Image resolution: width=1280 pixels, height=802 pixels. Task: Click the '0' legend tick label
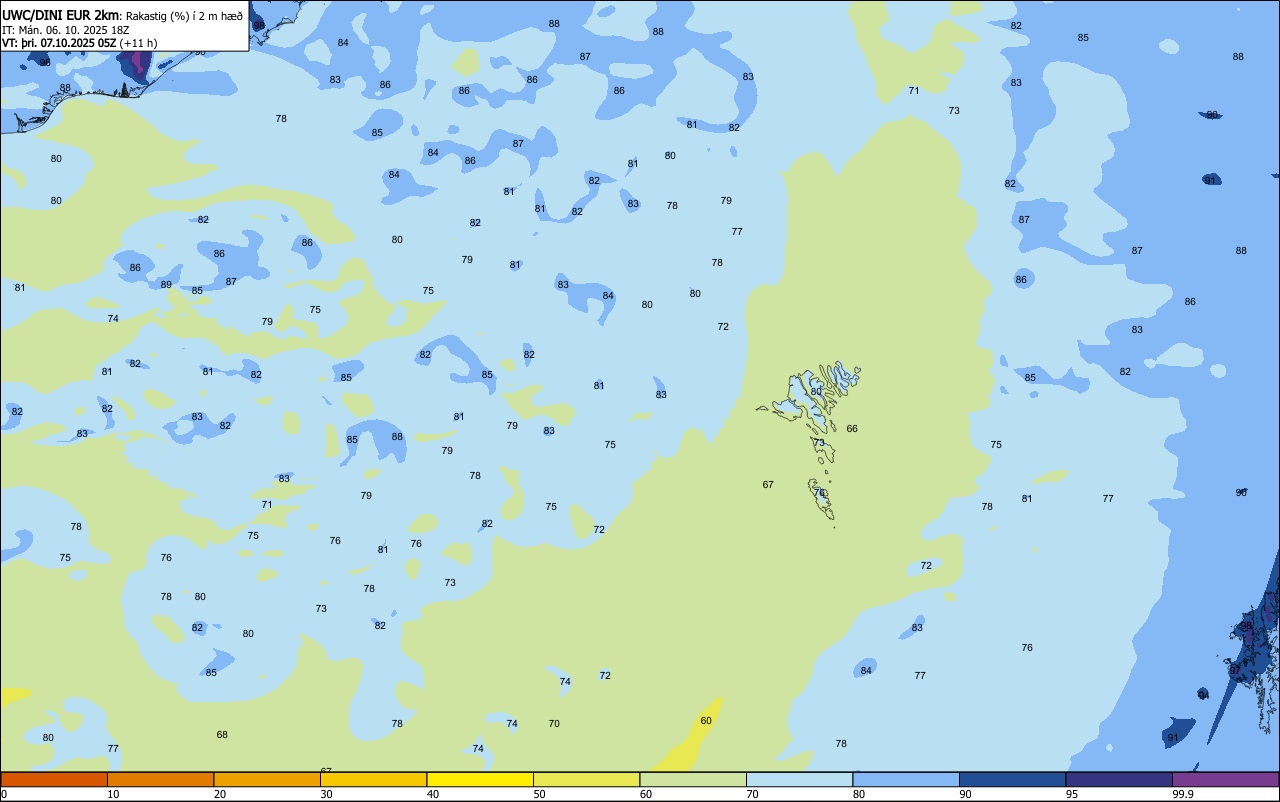(4, 794)
